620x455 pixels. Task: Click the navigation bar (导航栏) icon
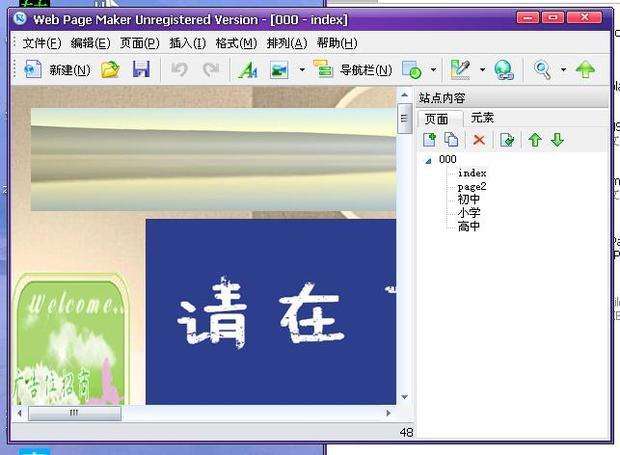coord(323,69)
